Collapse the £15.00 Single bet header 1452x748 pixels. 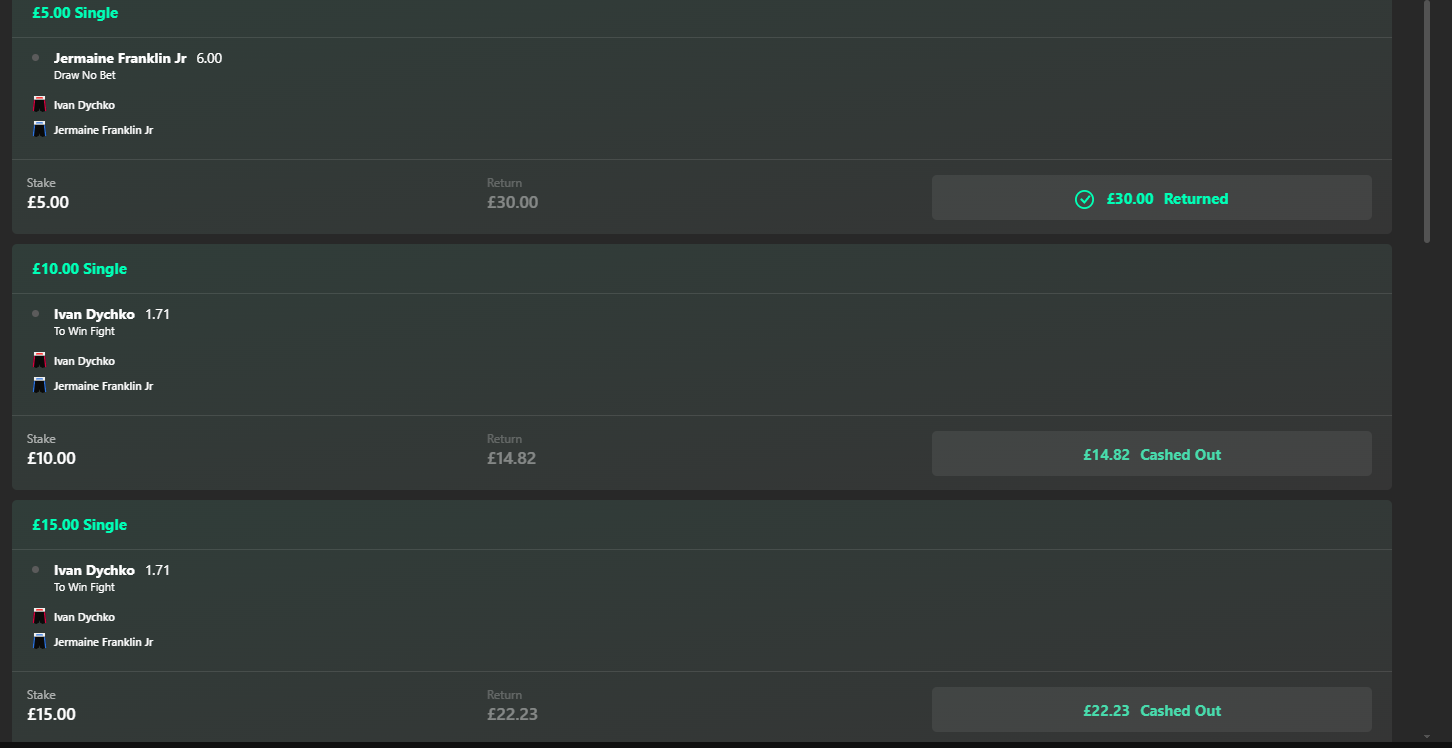tap(702, 525)
